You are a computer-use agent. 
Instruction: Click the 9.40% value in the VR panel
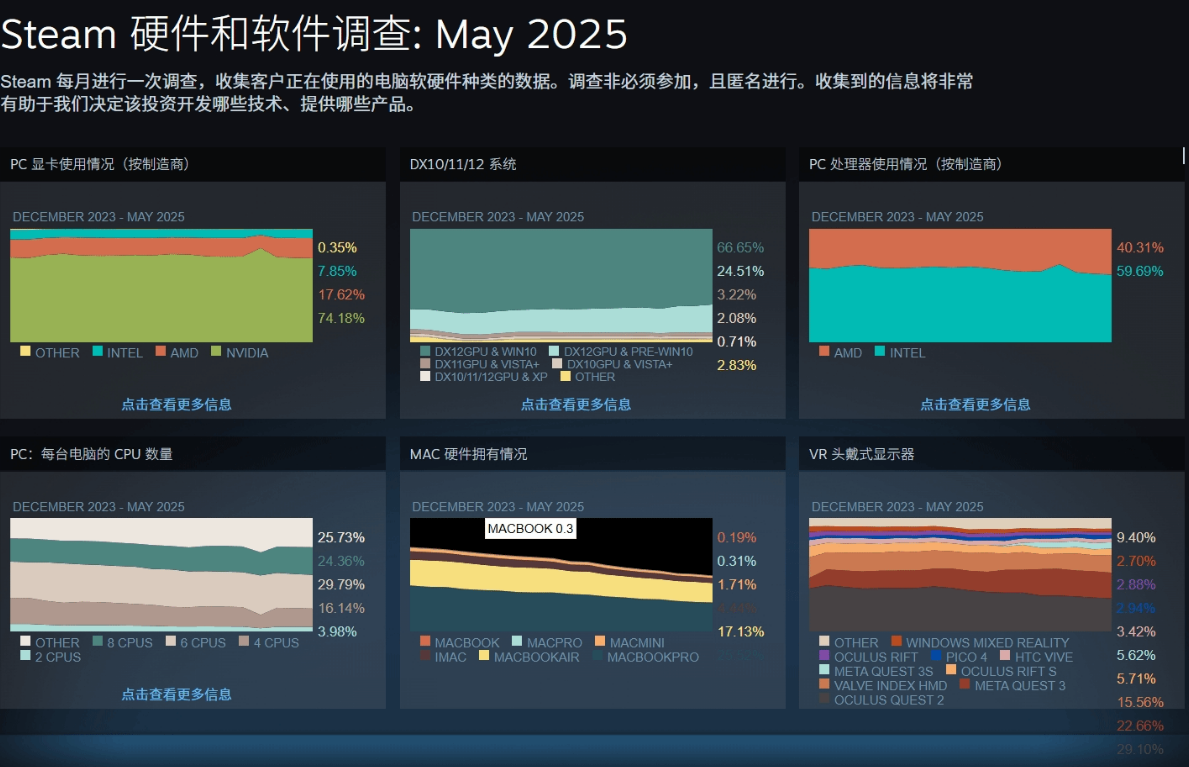tap(1136, 538)
